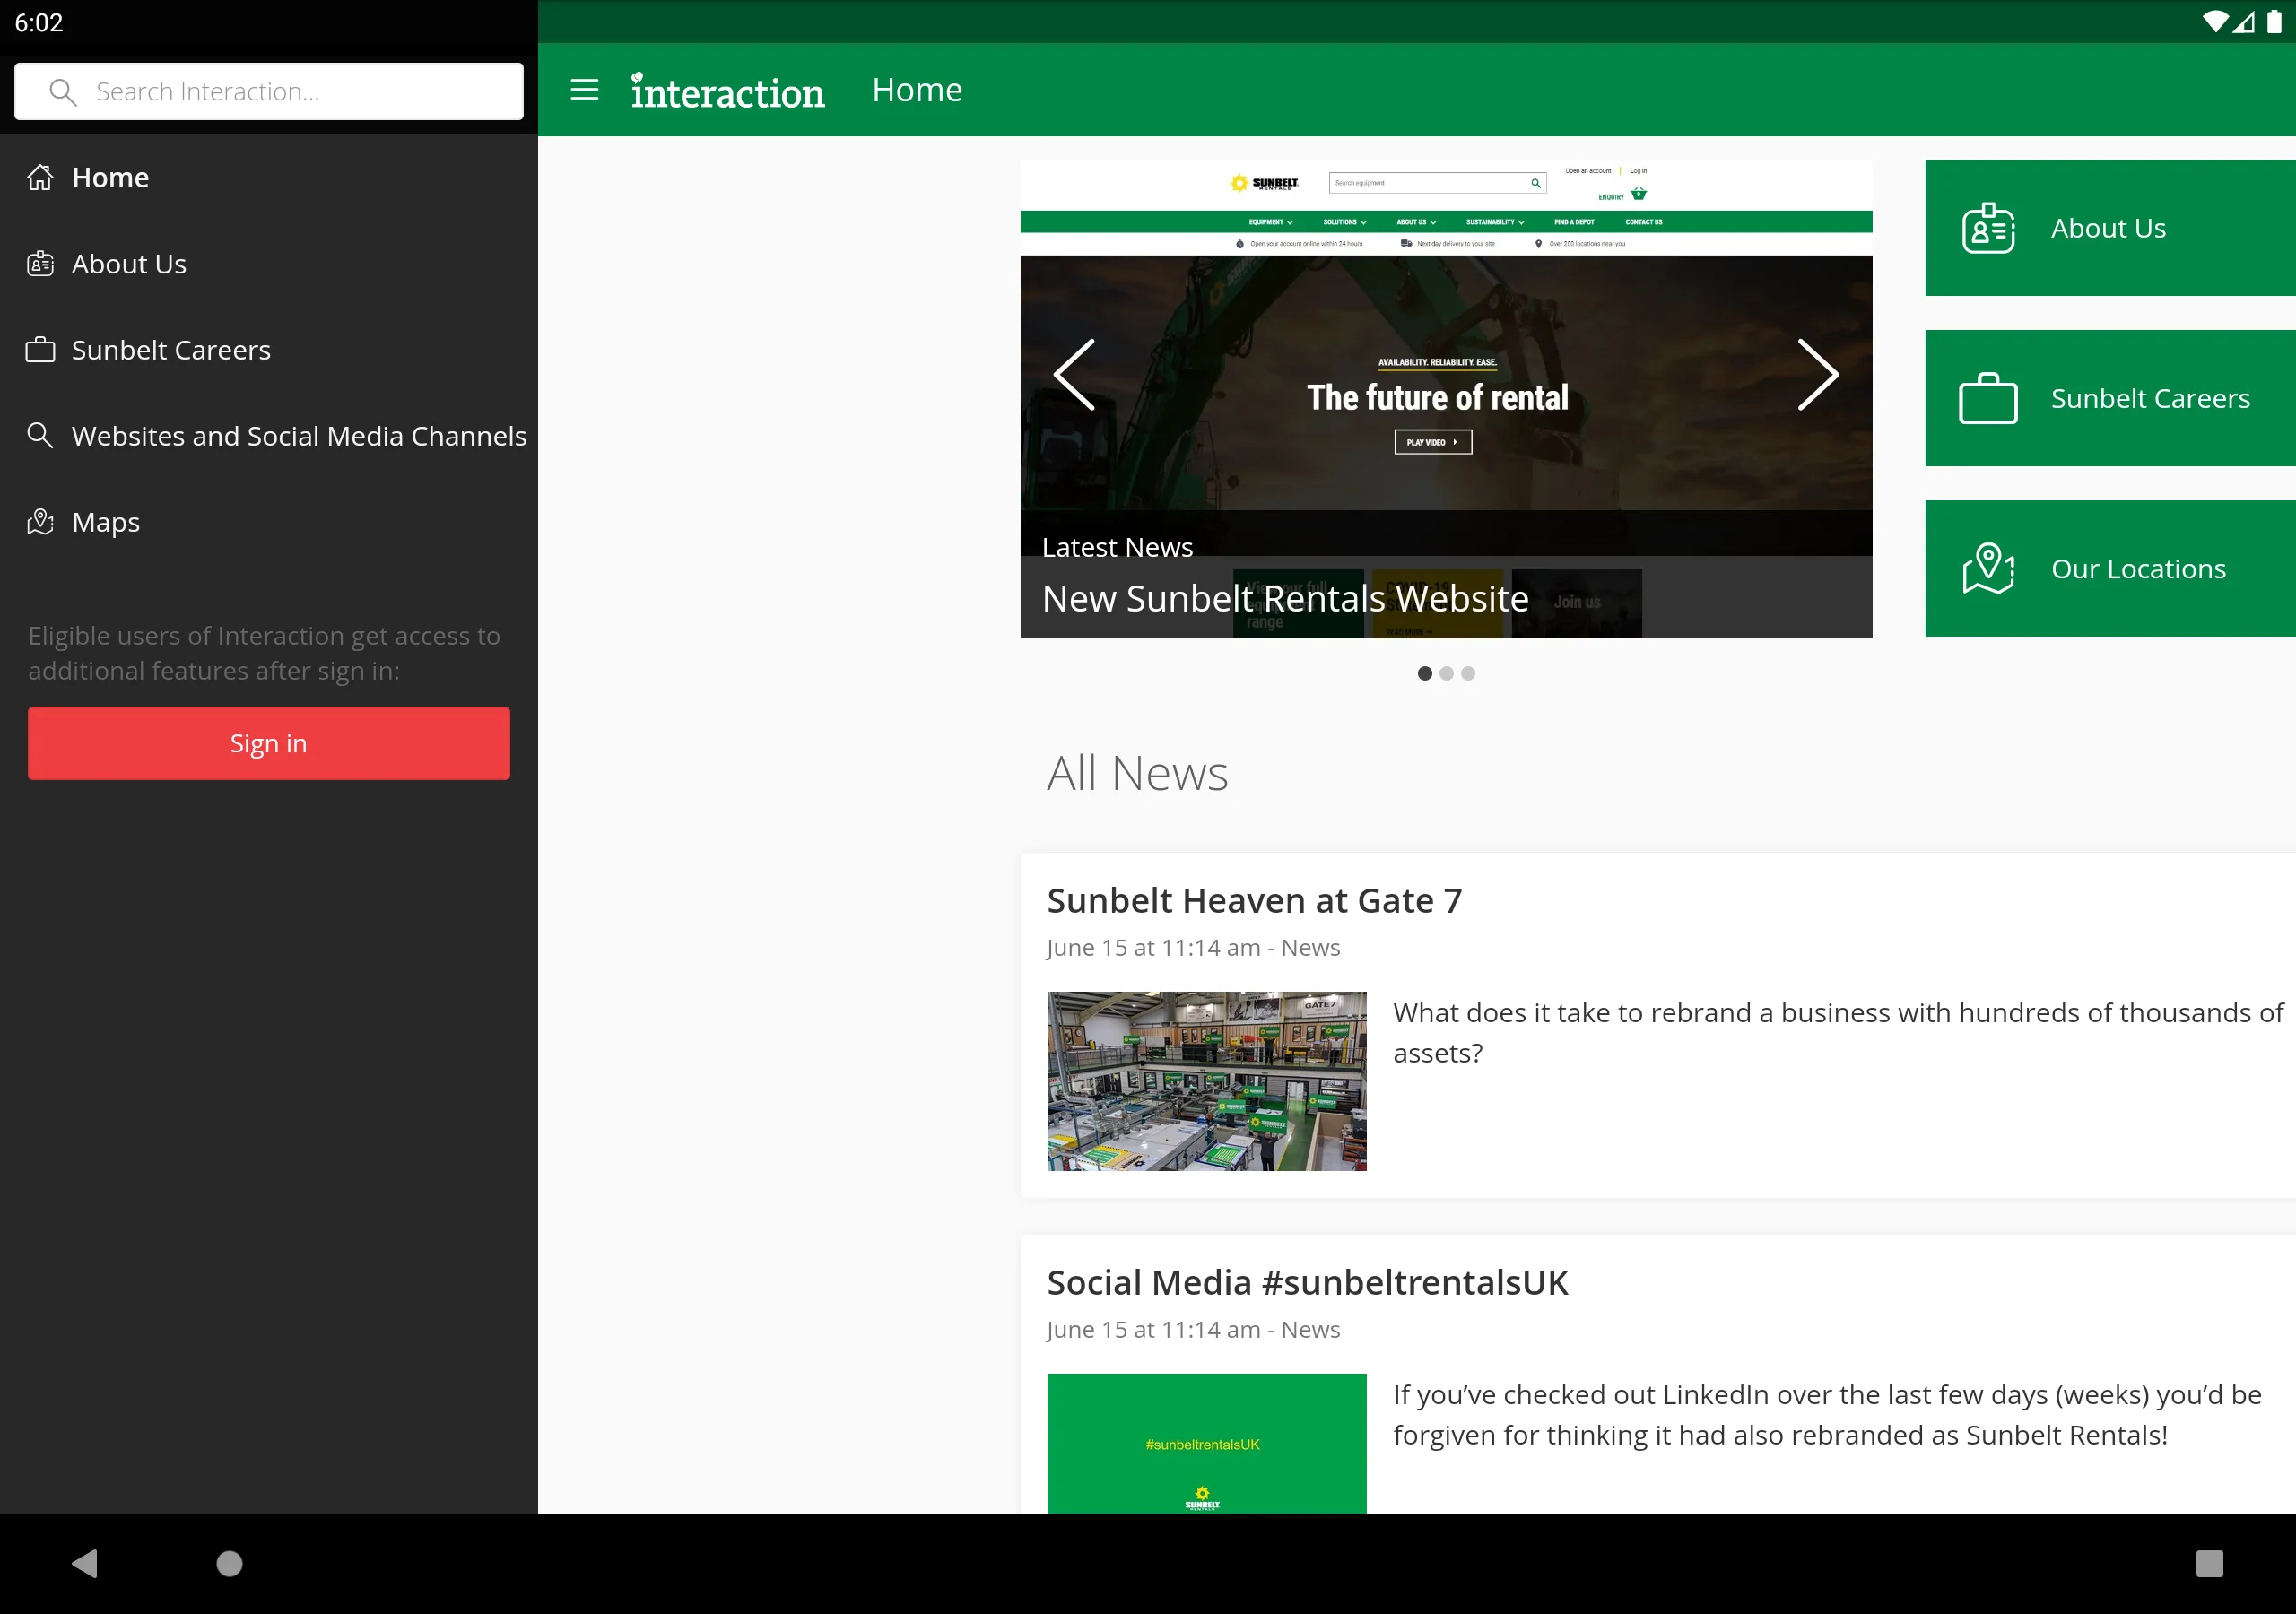Click the Sunbelt Rentals logo in banner
The image size is (2296, 1614).
pos(1264,183)
